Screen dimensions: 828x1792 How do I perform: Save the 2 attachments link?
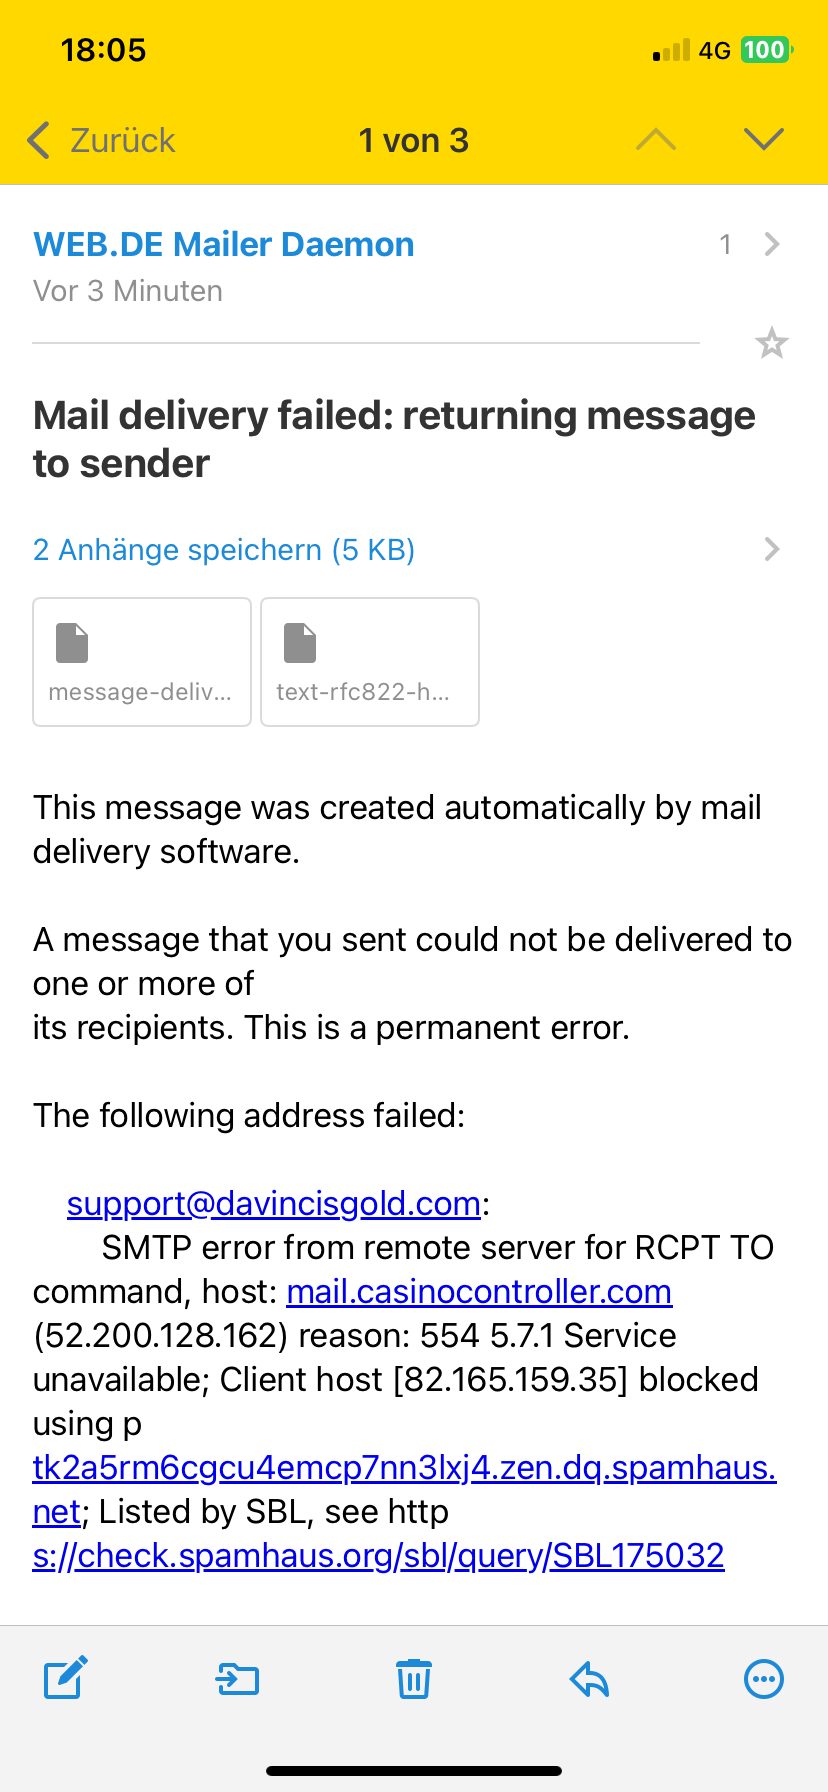pos(224,550)
